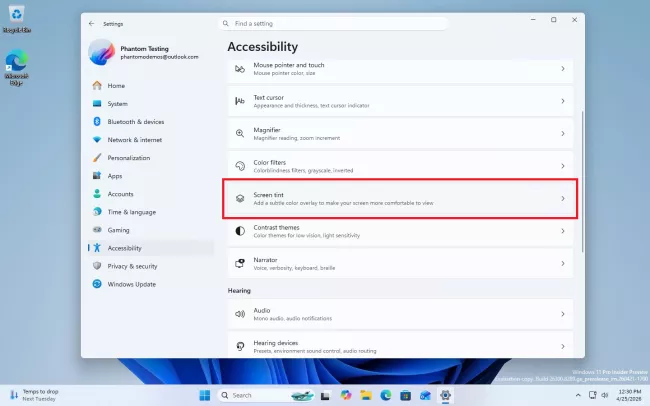Click the Narrator monitor icon
This screenshot has height=406, width=650.
coord(240,263)
